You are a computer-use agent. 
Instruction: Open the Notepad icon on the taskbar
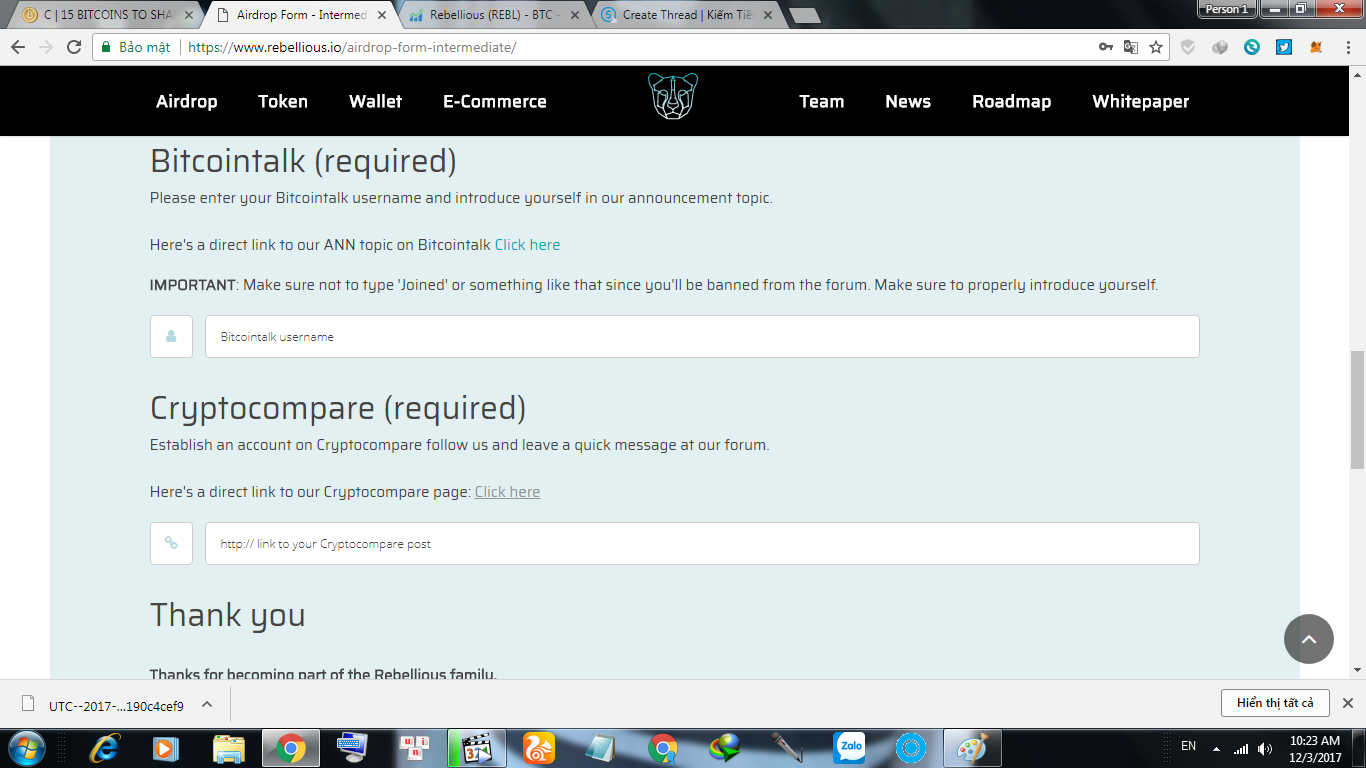[601, 748]
